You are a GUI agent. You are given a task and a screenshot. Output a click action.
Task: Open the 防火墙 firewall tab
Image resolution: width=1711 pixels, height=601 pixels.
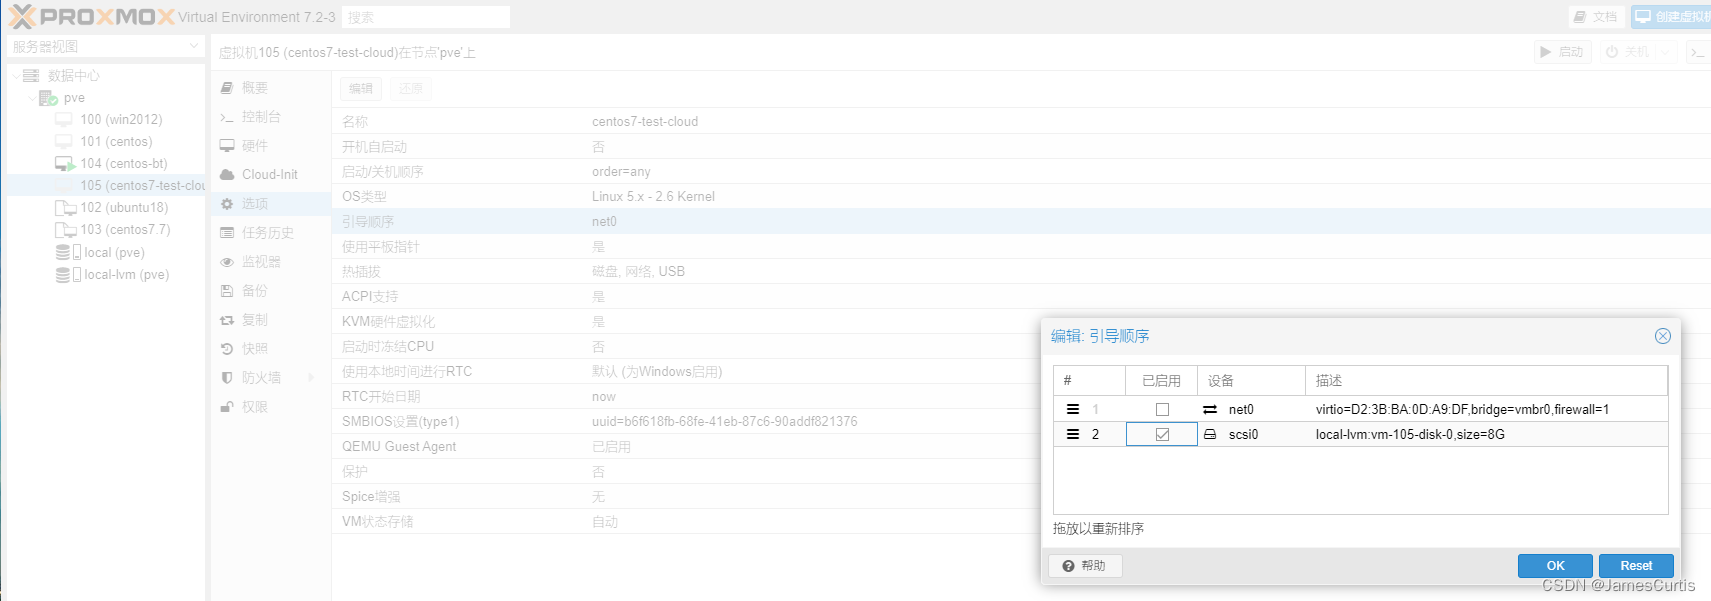pyautogui.click(x=271, y=378)
